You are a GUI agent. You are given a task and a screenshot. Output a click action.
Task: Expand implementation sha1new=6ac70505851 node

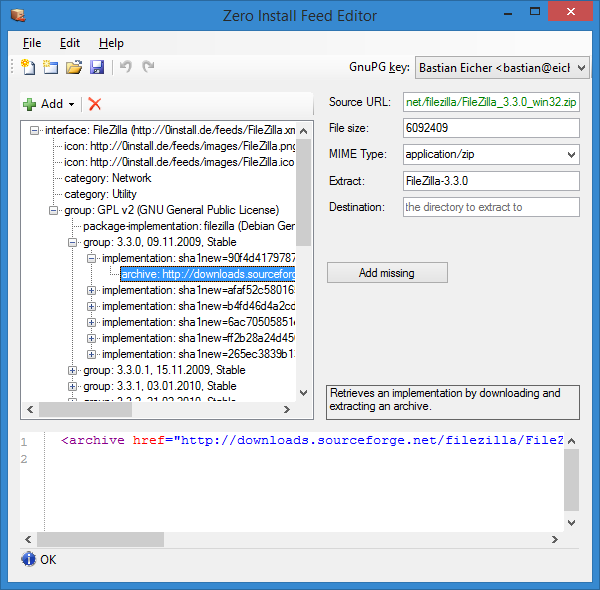click(91, 323)
